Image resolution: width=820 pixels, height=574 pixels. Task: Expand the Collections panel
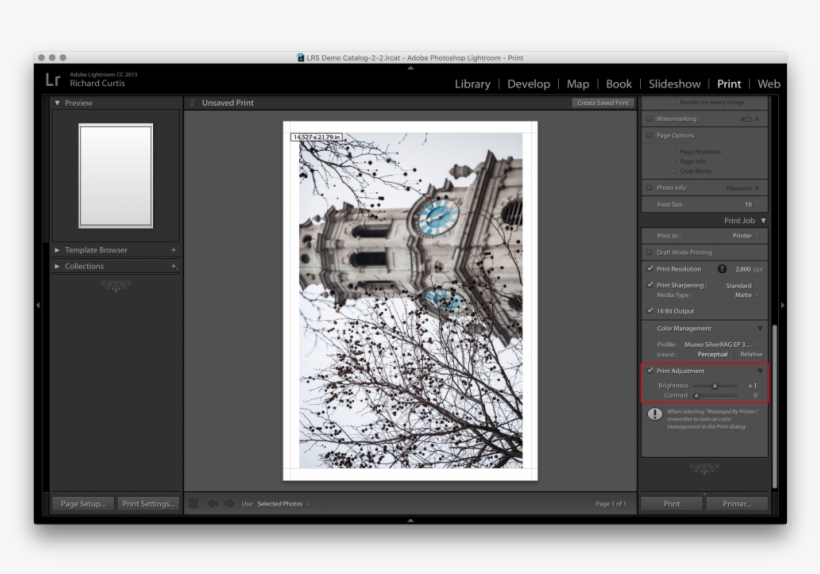(57, 266)
